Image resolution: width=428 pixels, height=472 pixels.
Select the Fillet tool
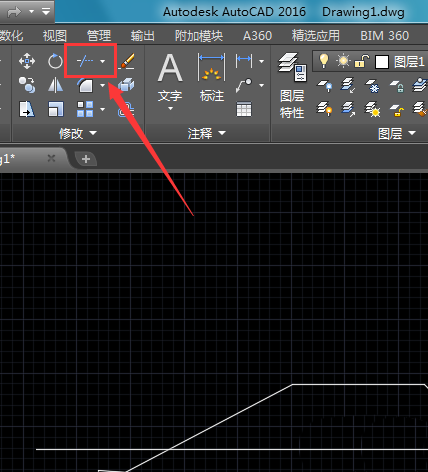pos(85,85)
